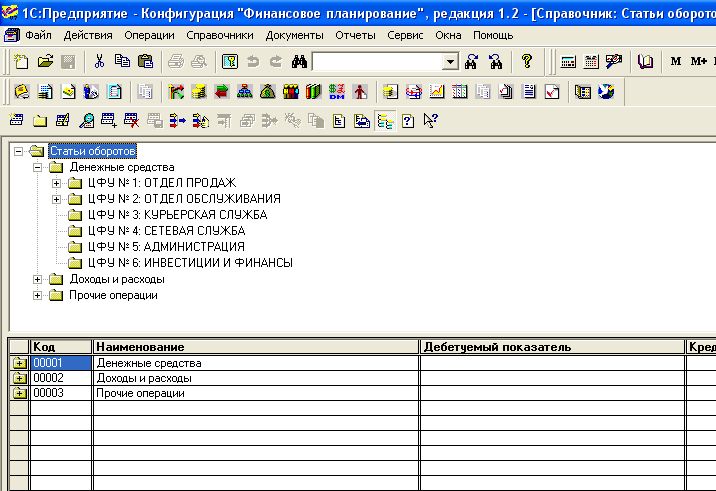
Task: Click the yellow question mark Help icon
Action: pos(526,61)
